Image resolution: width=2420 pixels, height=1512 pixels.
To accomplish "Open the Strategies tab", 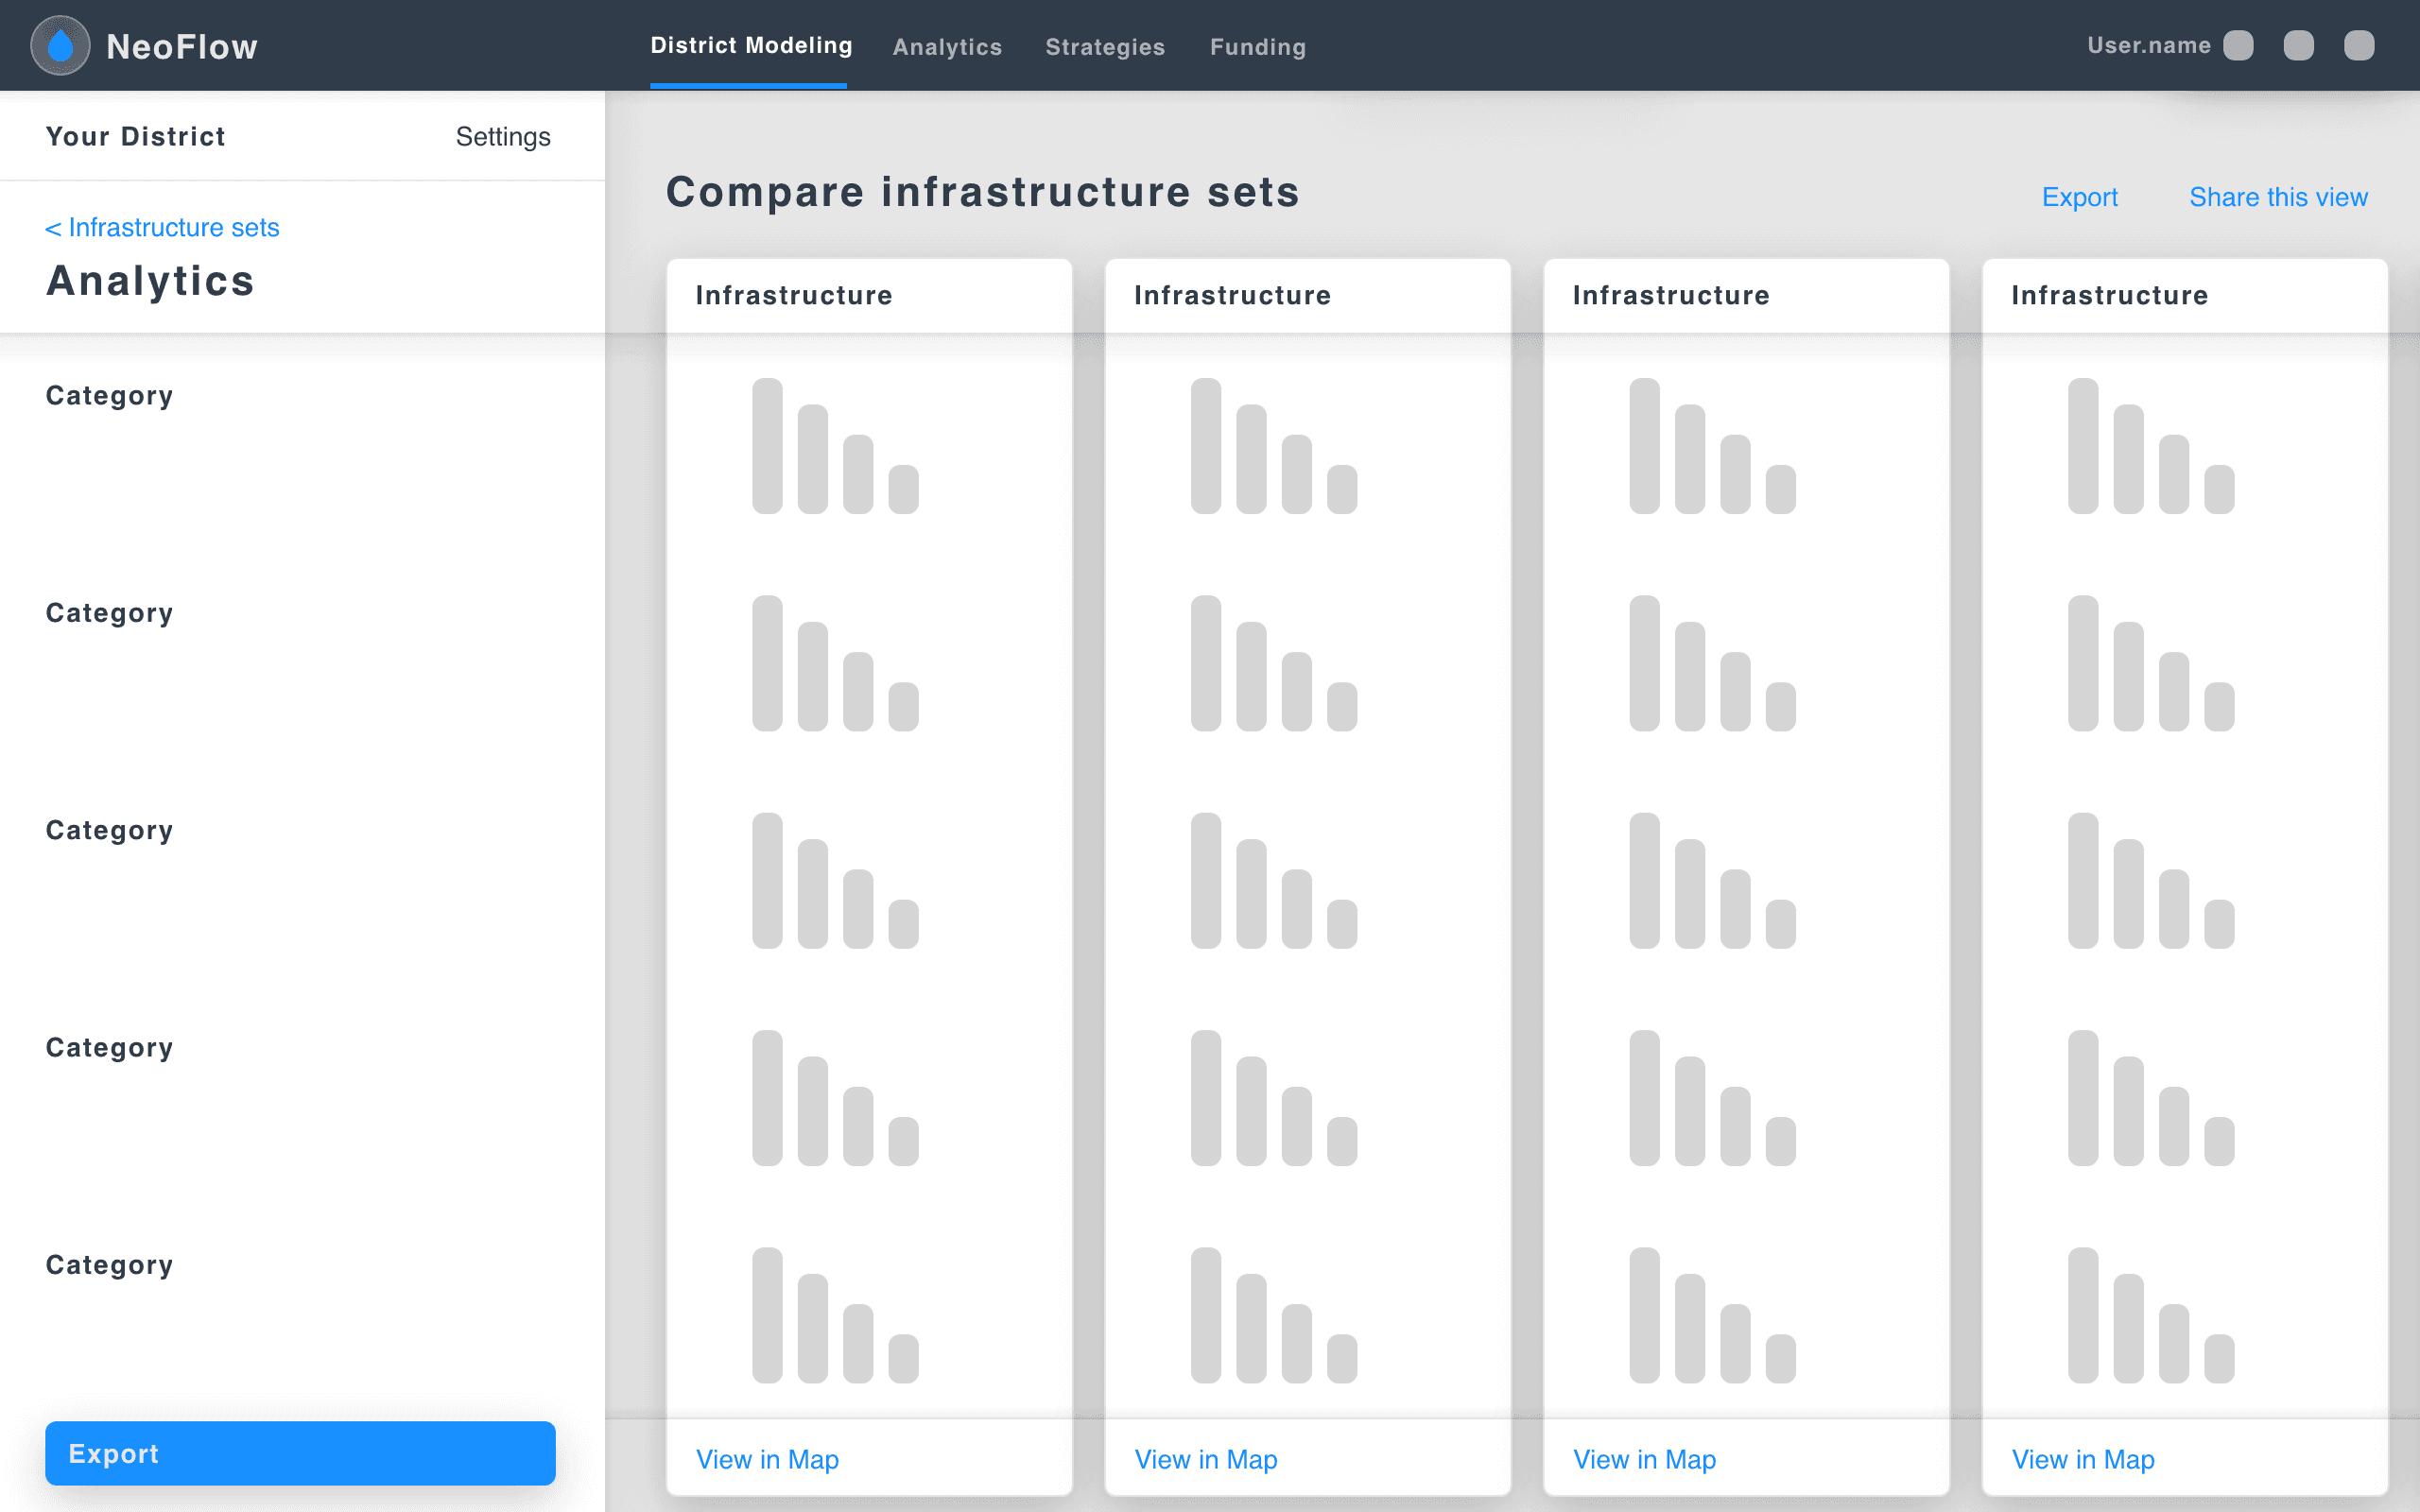I will pyautogui.click(x=1105, y=47).
